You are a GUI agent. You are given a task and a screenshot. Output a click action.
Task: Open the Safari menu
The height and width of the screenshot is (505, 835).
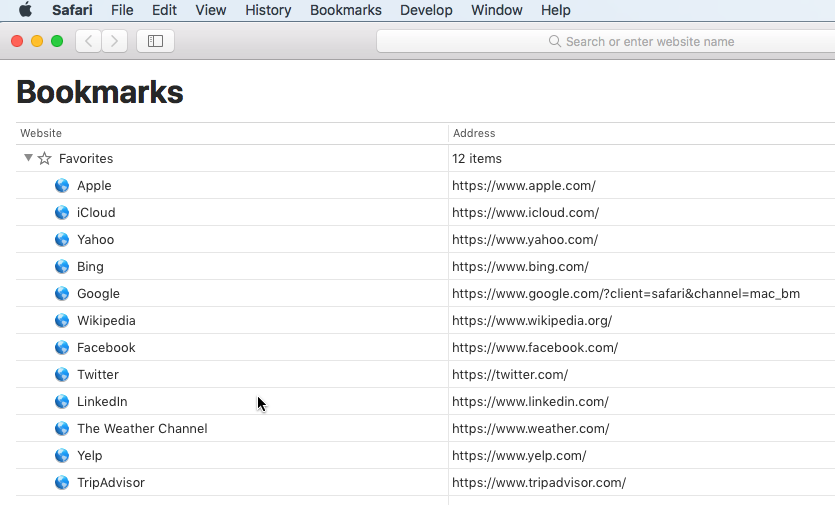[72, 10]
